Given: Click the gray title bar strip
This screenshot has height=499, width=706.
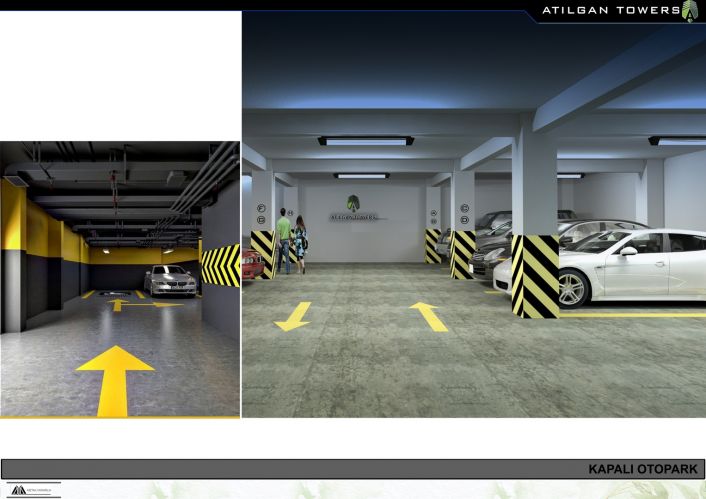Looking at the screenshot, I should pos(353,469).
